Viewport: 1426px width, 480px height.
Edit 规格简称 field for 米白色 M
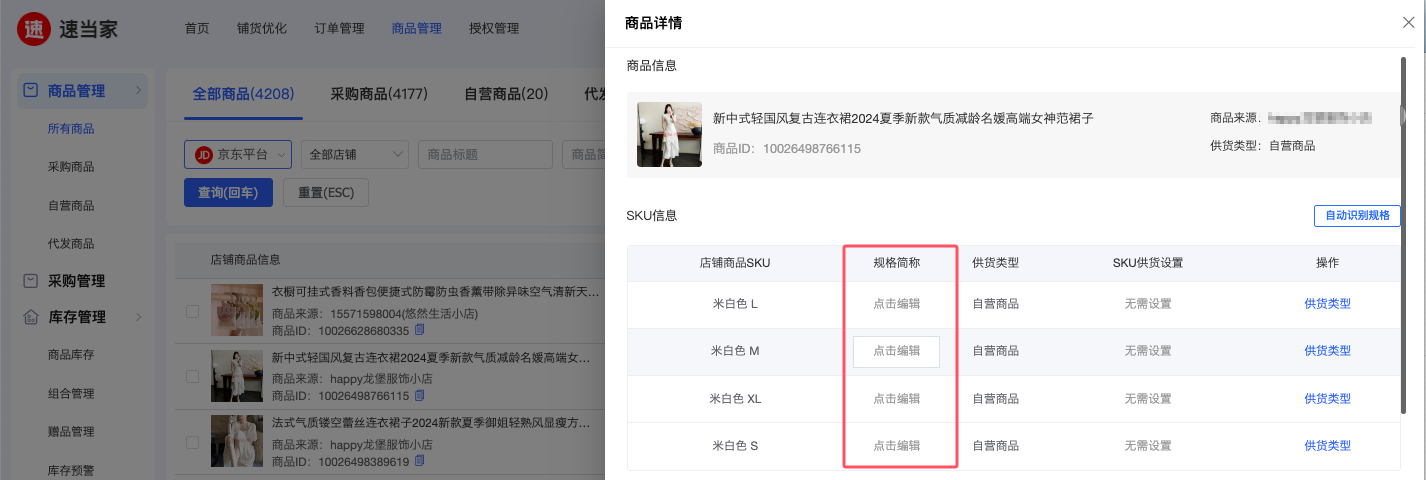[x=896, y=351]
